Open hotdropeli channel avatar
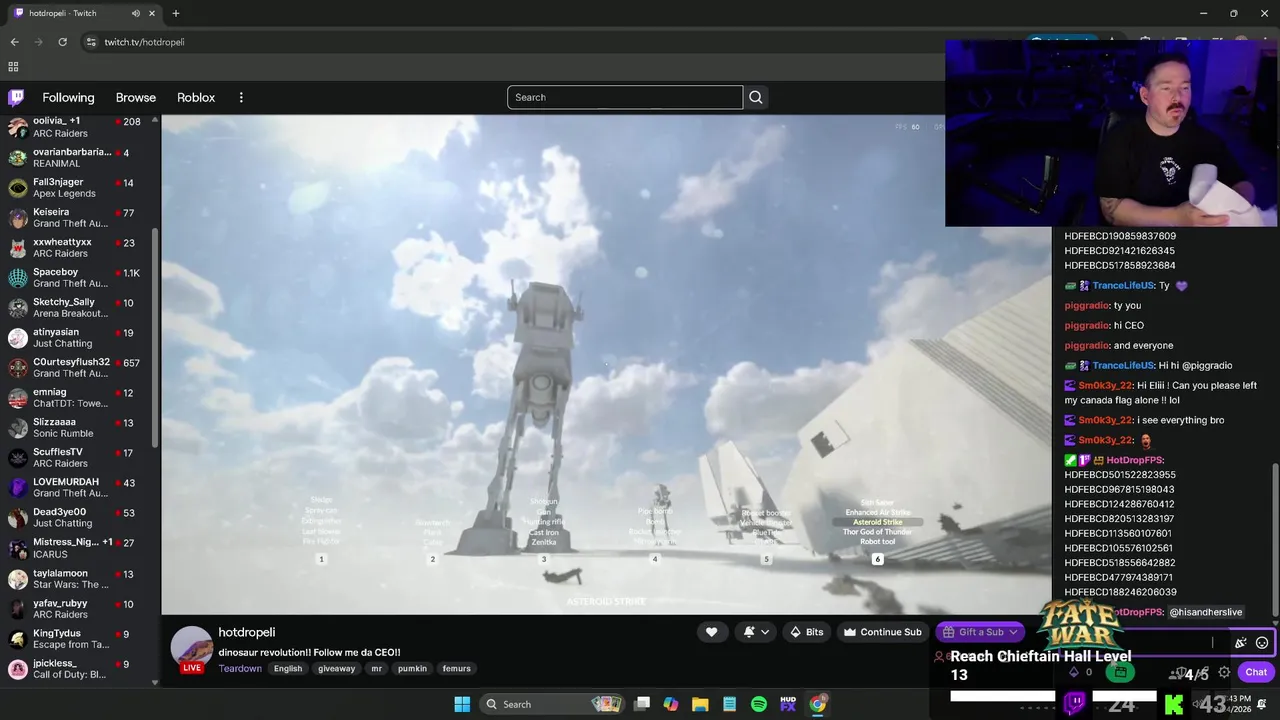Screen dimensions: 1280x720 [x=191, y=647]
